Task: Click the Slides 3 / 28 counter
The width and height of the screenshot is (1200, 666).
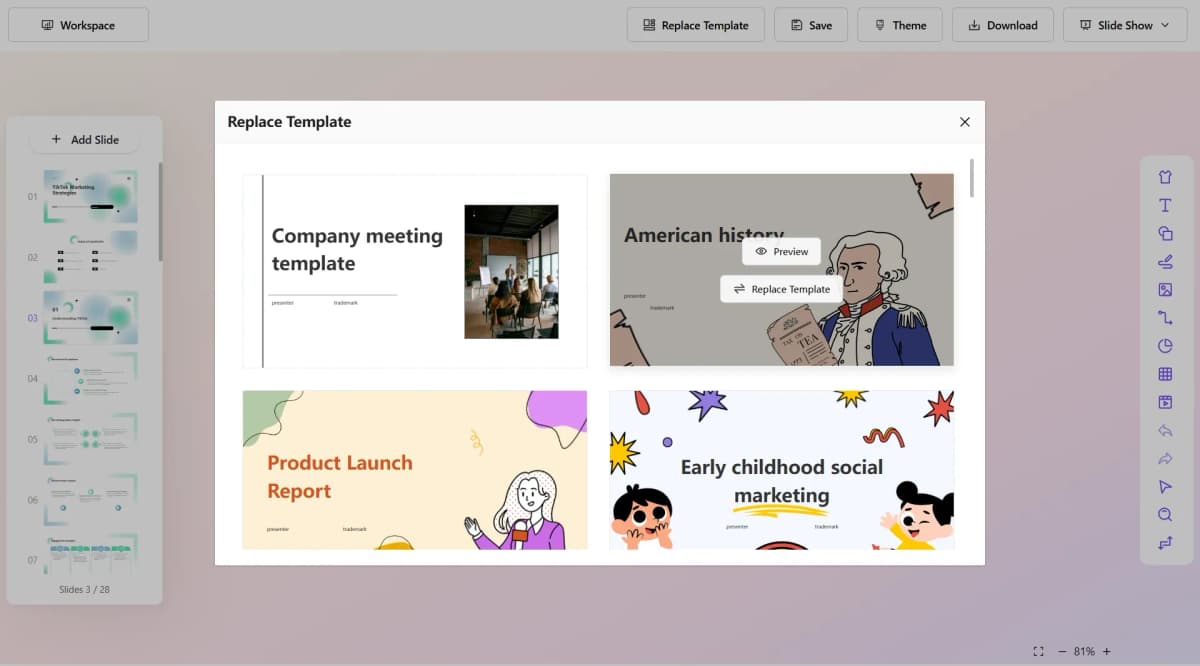Action: click(x=84, y=589)
